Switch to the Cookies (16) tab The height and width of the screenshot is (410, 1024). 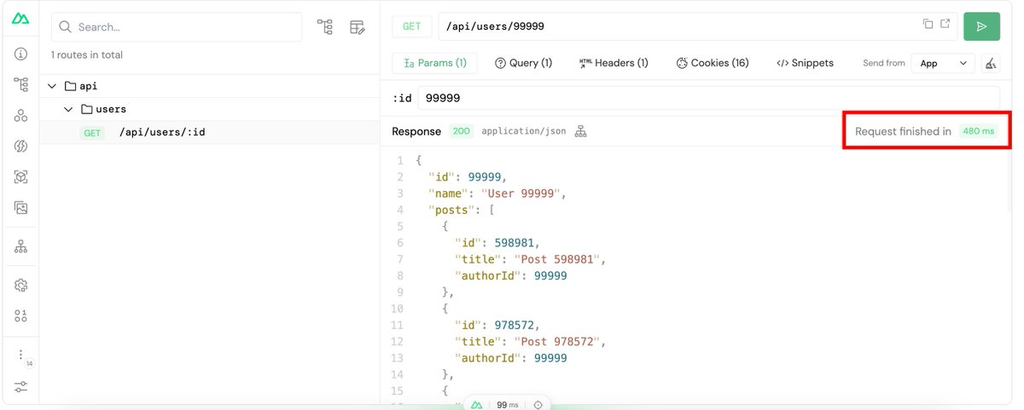coord(712,63)
